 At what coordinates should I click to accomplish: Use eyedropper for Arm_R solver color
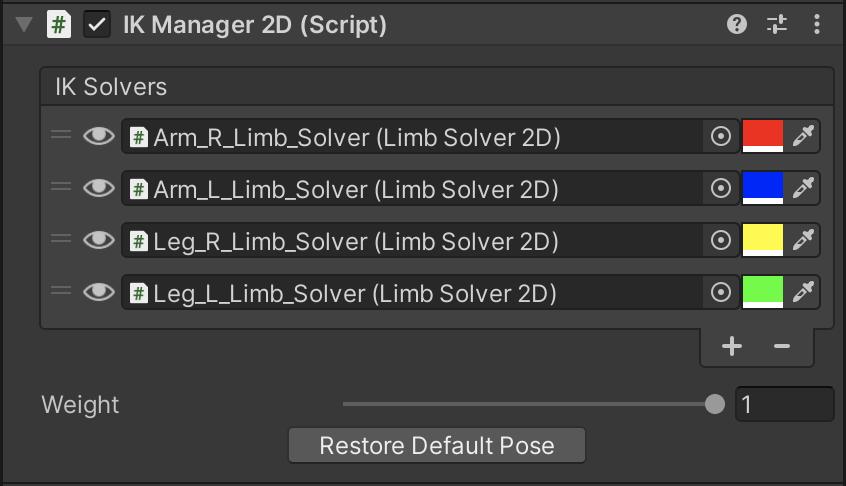pyautogui.click(x=803, y=137)
